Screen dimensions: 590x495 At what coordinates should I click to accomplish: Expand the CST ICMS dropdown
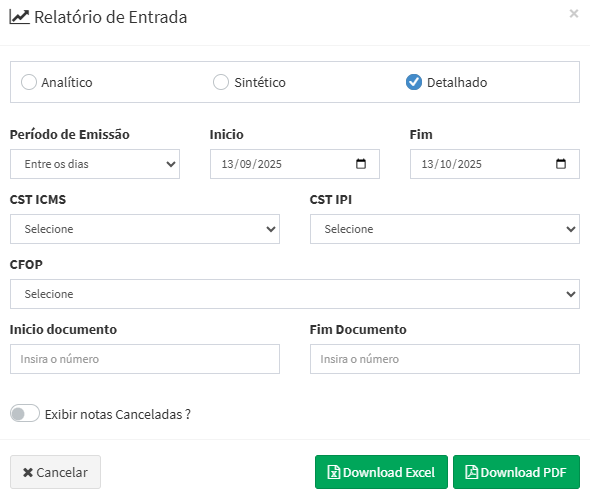point(145,229)
